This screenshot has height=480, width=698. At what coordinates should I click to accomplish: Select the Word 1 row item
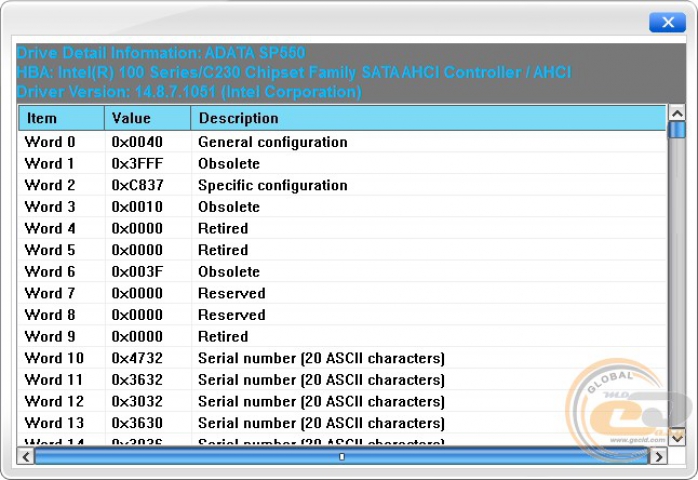tap(49, 163)
